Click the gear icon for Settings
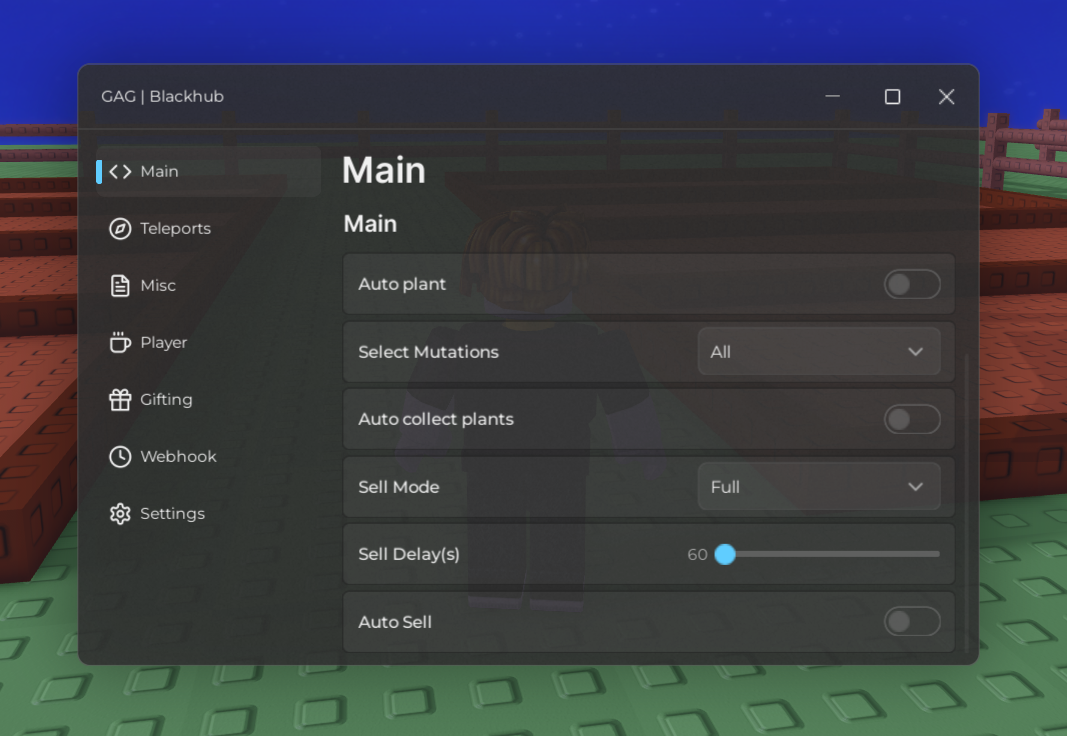Viewport: 1067px width, 736px height. (120, 514)
